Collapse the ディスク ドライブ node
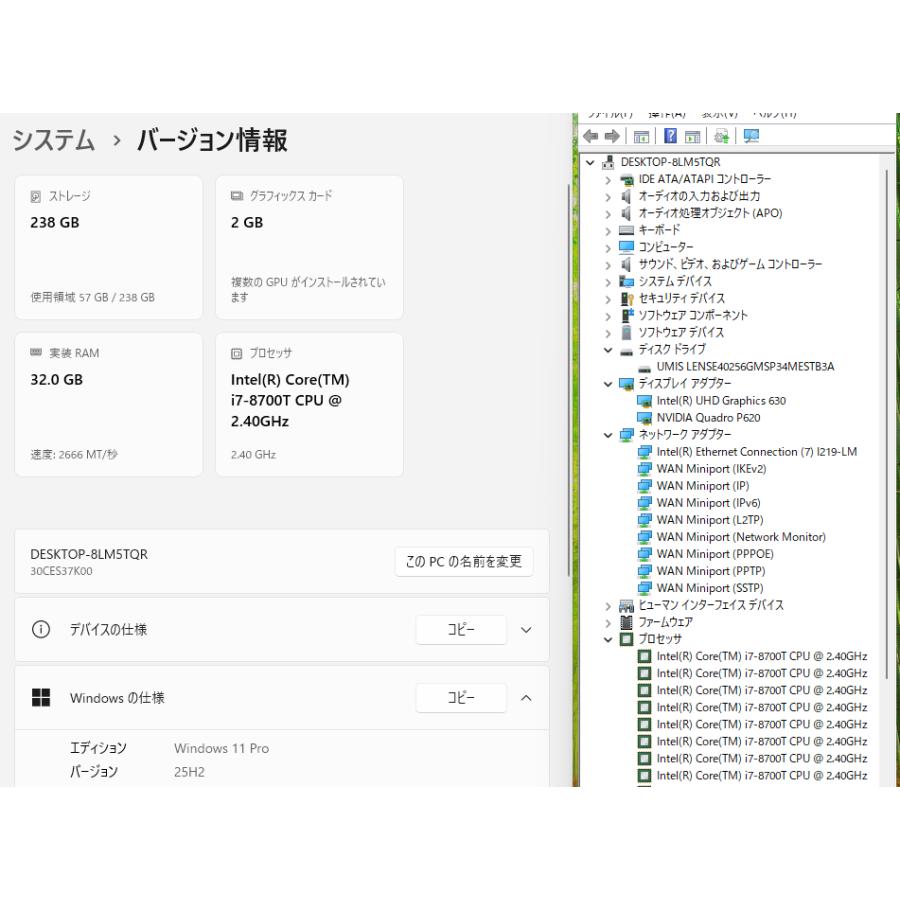Screen dimensions: 900x900 pos(608,350)
